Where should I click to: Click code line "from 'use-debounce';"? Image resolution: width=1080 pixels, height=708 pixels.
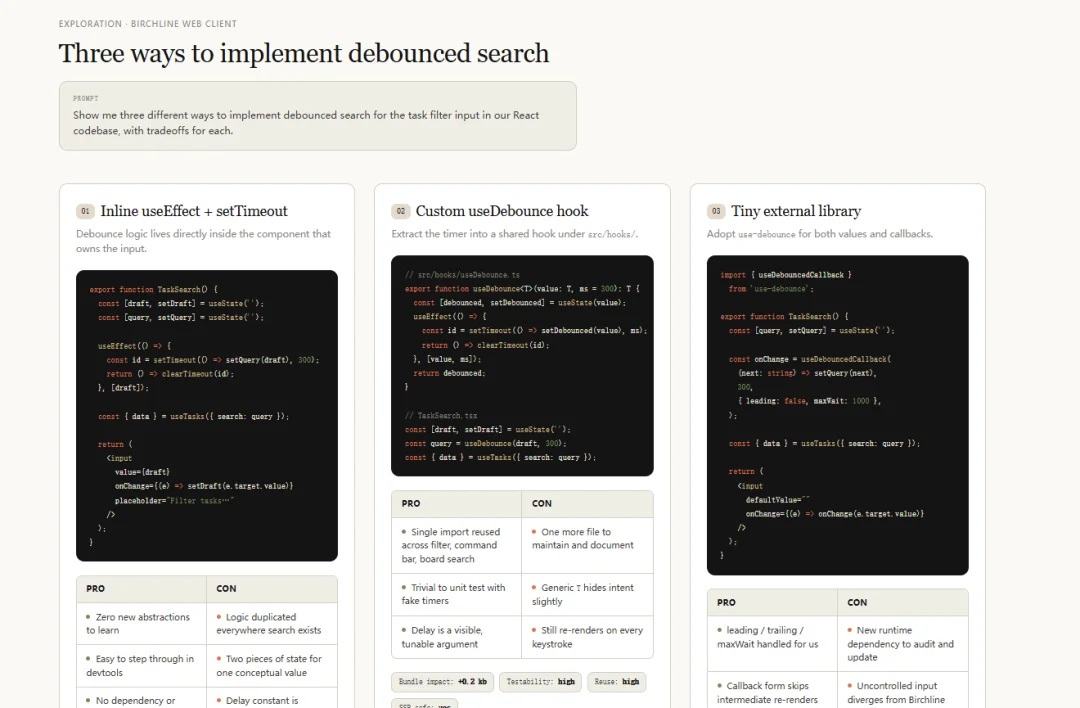771,289
